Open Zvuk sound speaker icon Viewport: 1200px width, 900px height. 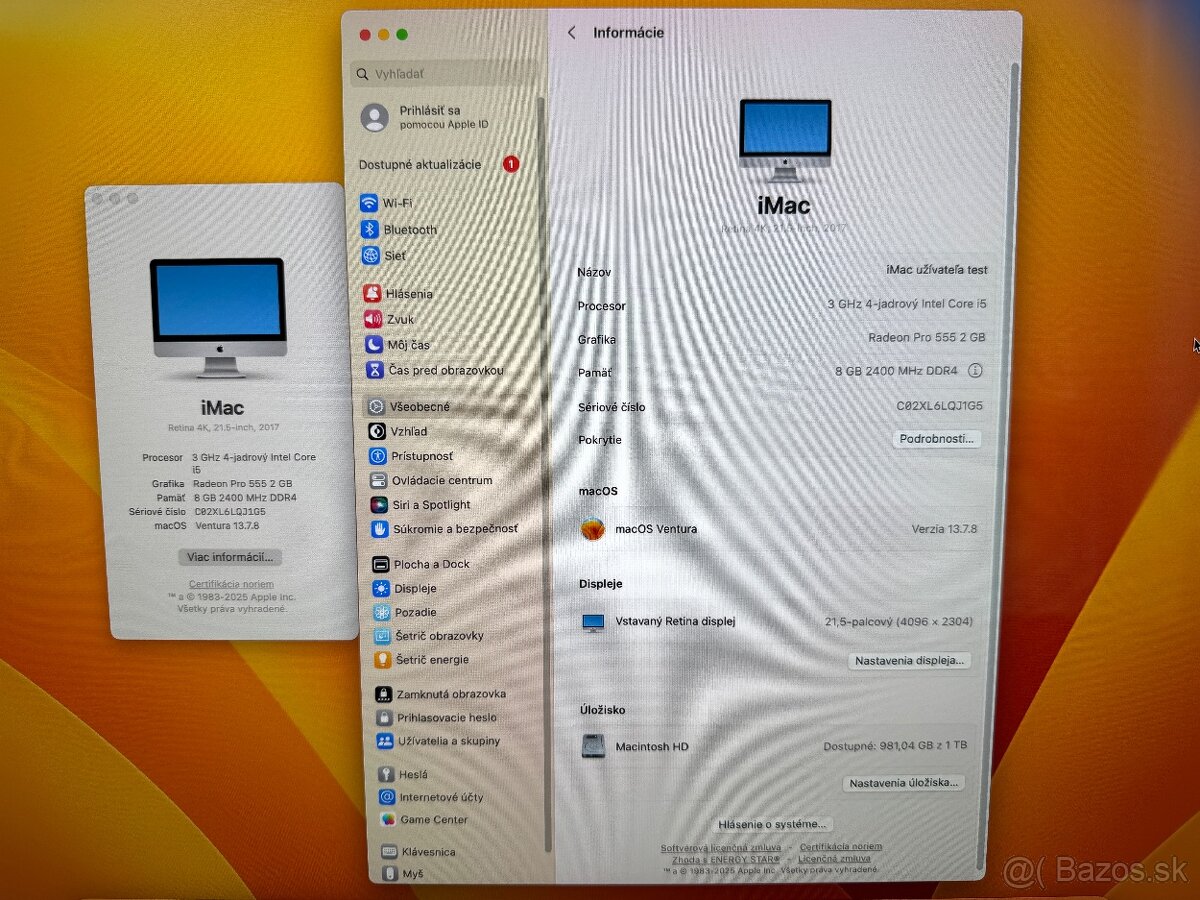click(374, 319)
